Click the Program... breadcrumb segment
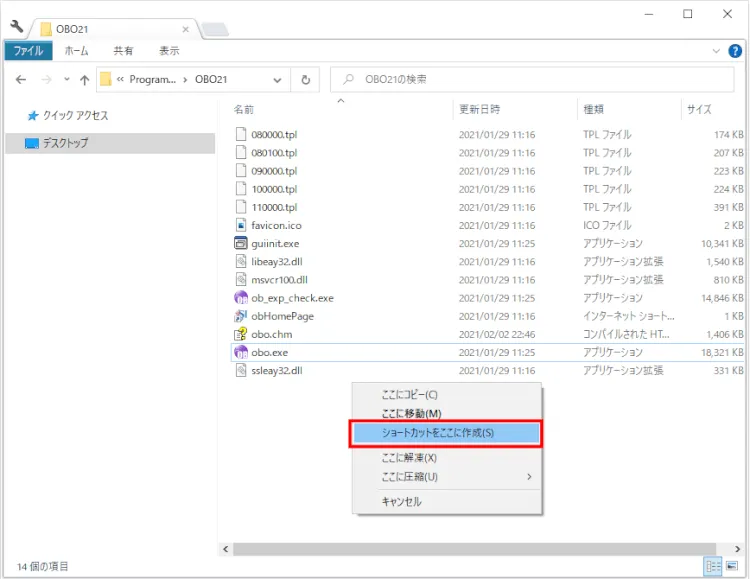750x579 pixels. (x=153, y=79)
